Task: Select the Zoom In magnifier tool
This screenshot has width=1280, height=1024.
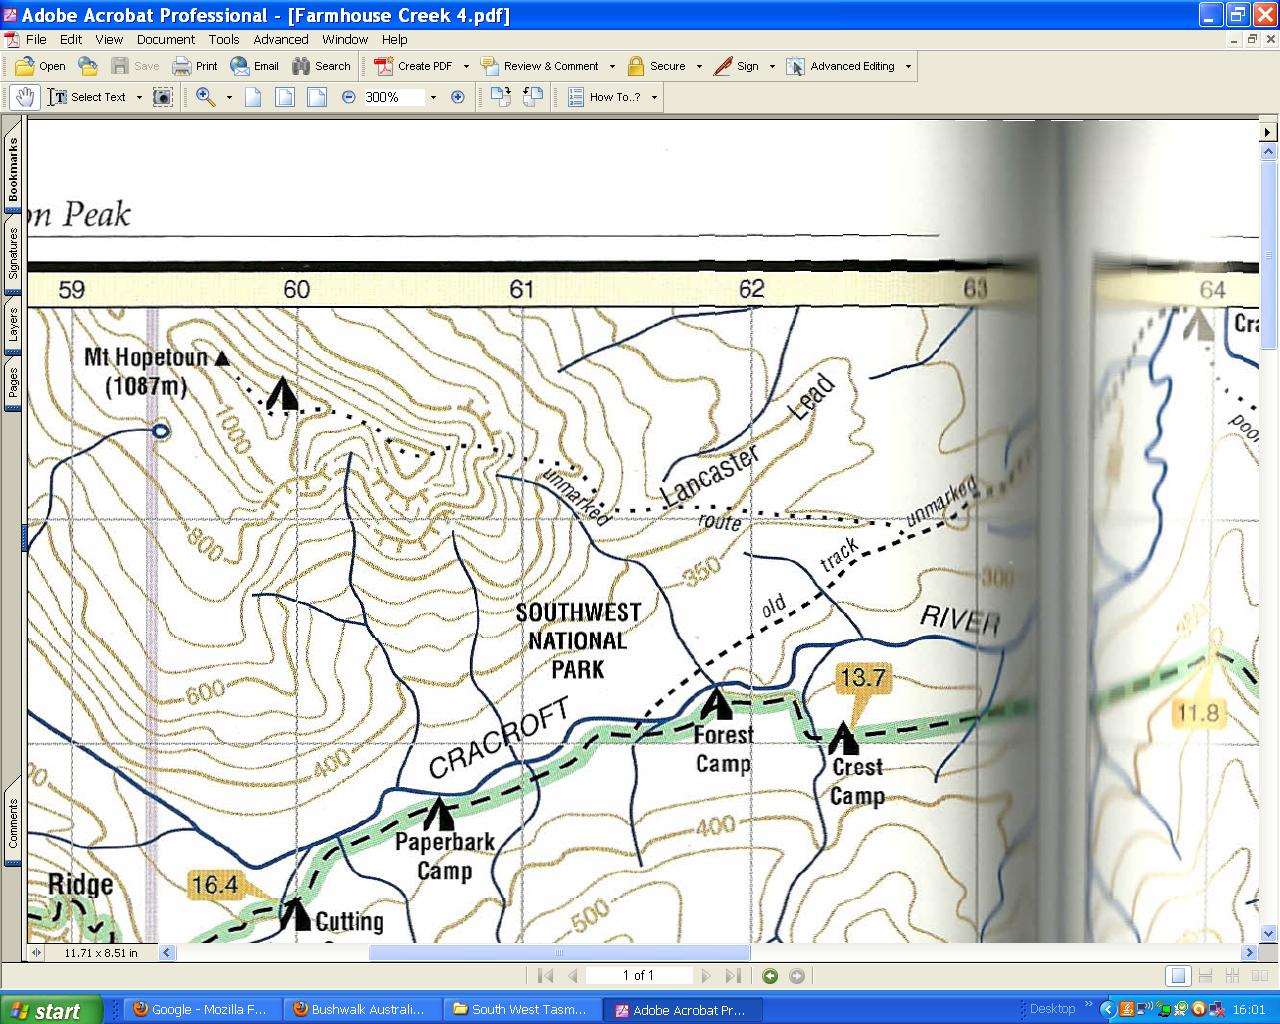Action: tap(206, 97)
